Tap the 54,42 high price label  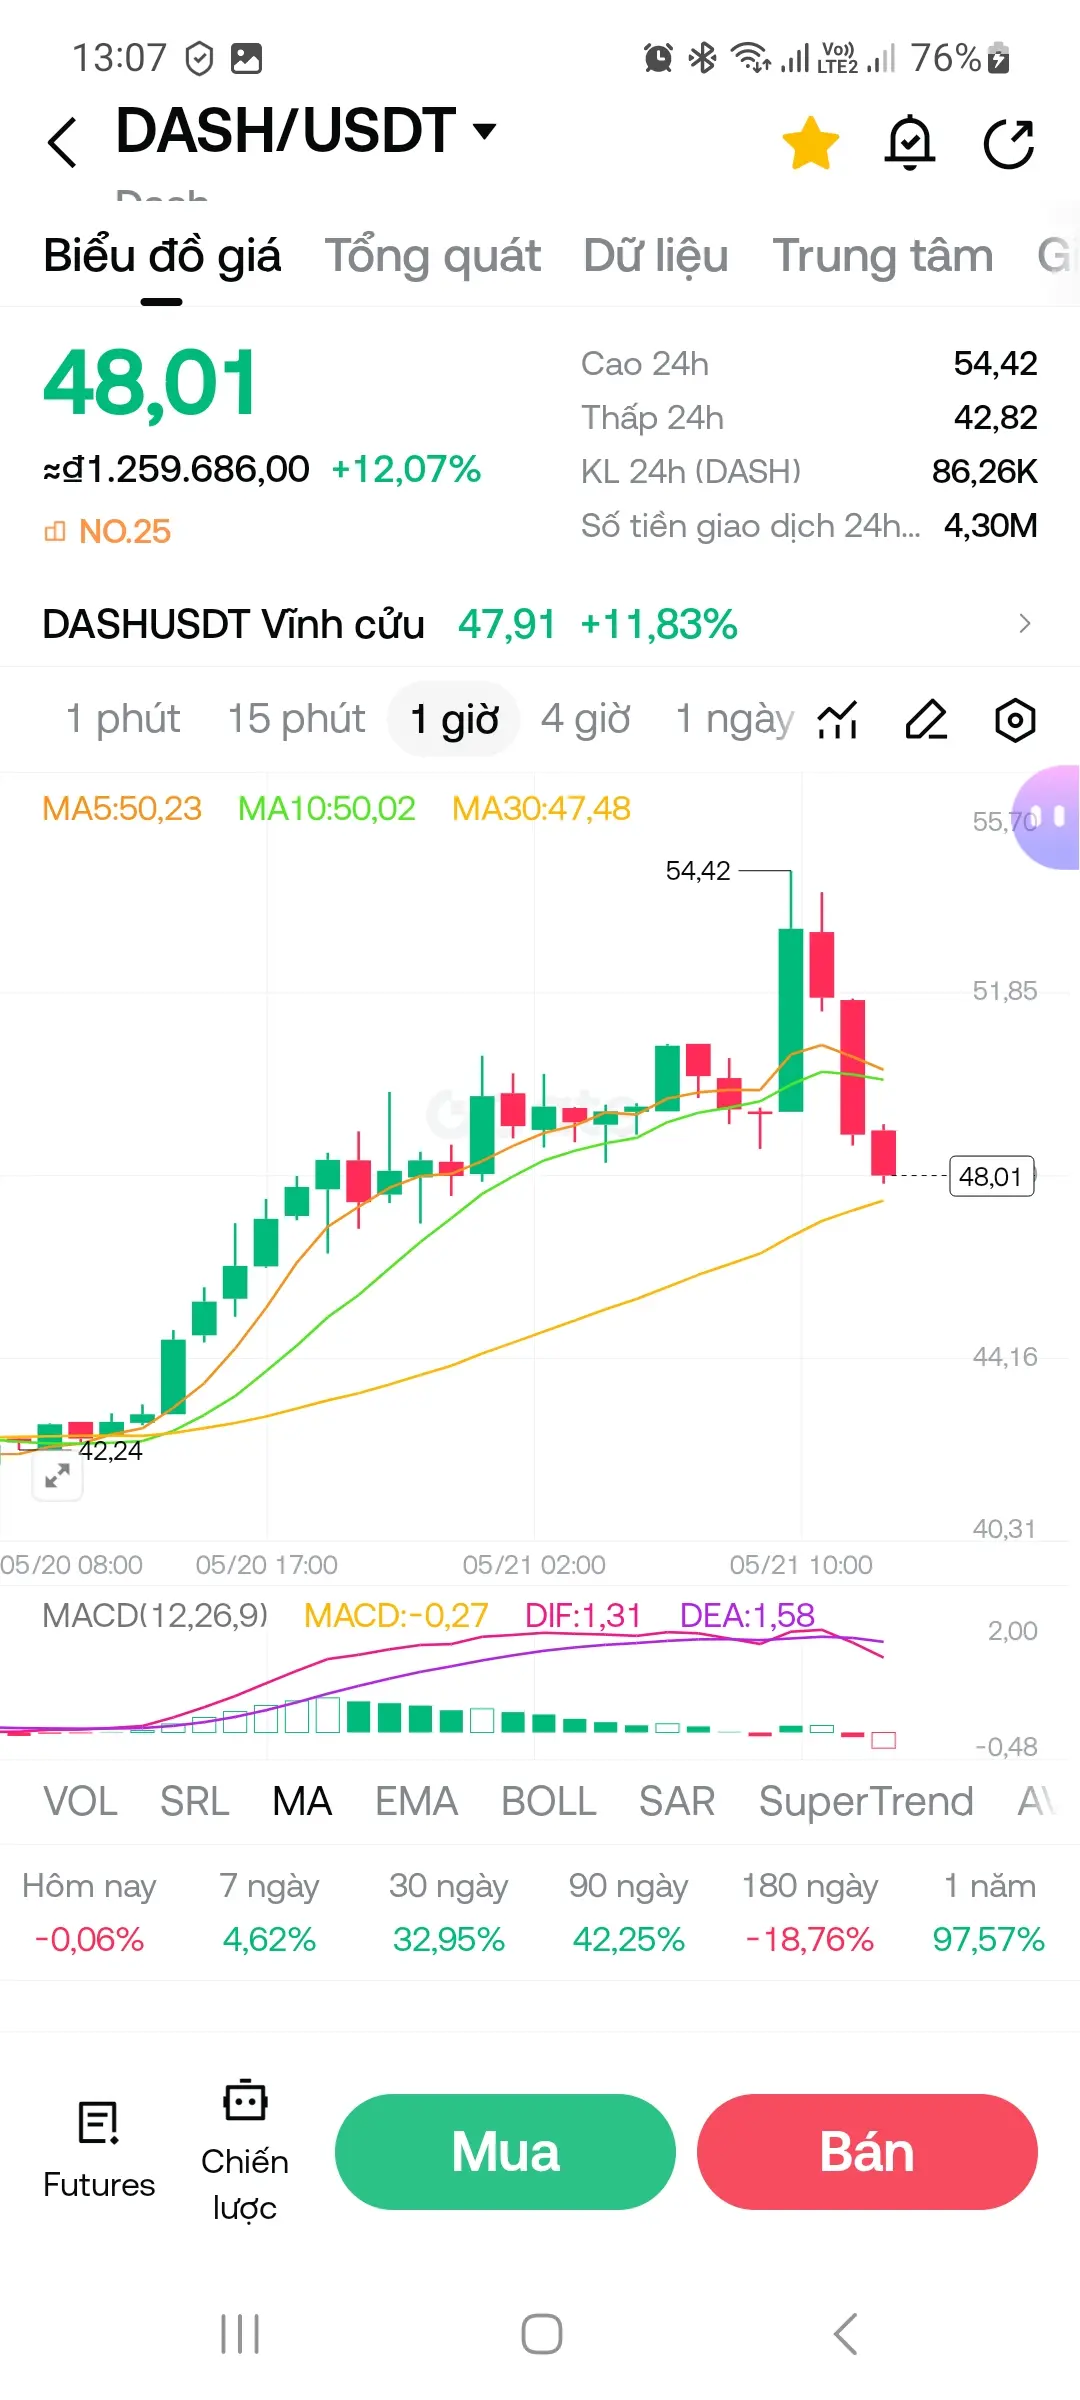tap(698, 871)
